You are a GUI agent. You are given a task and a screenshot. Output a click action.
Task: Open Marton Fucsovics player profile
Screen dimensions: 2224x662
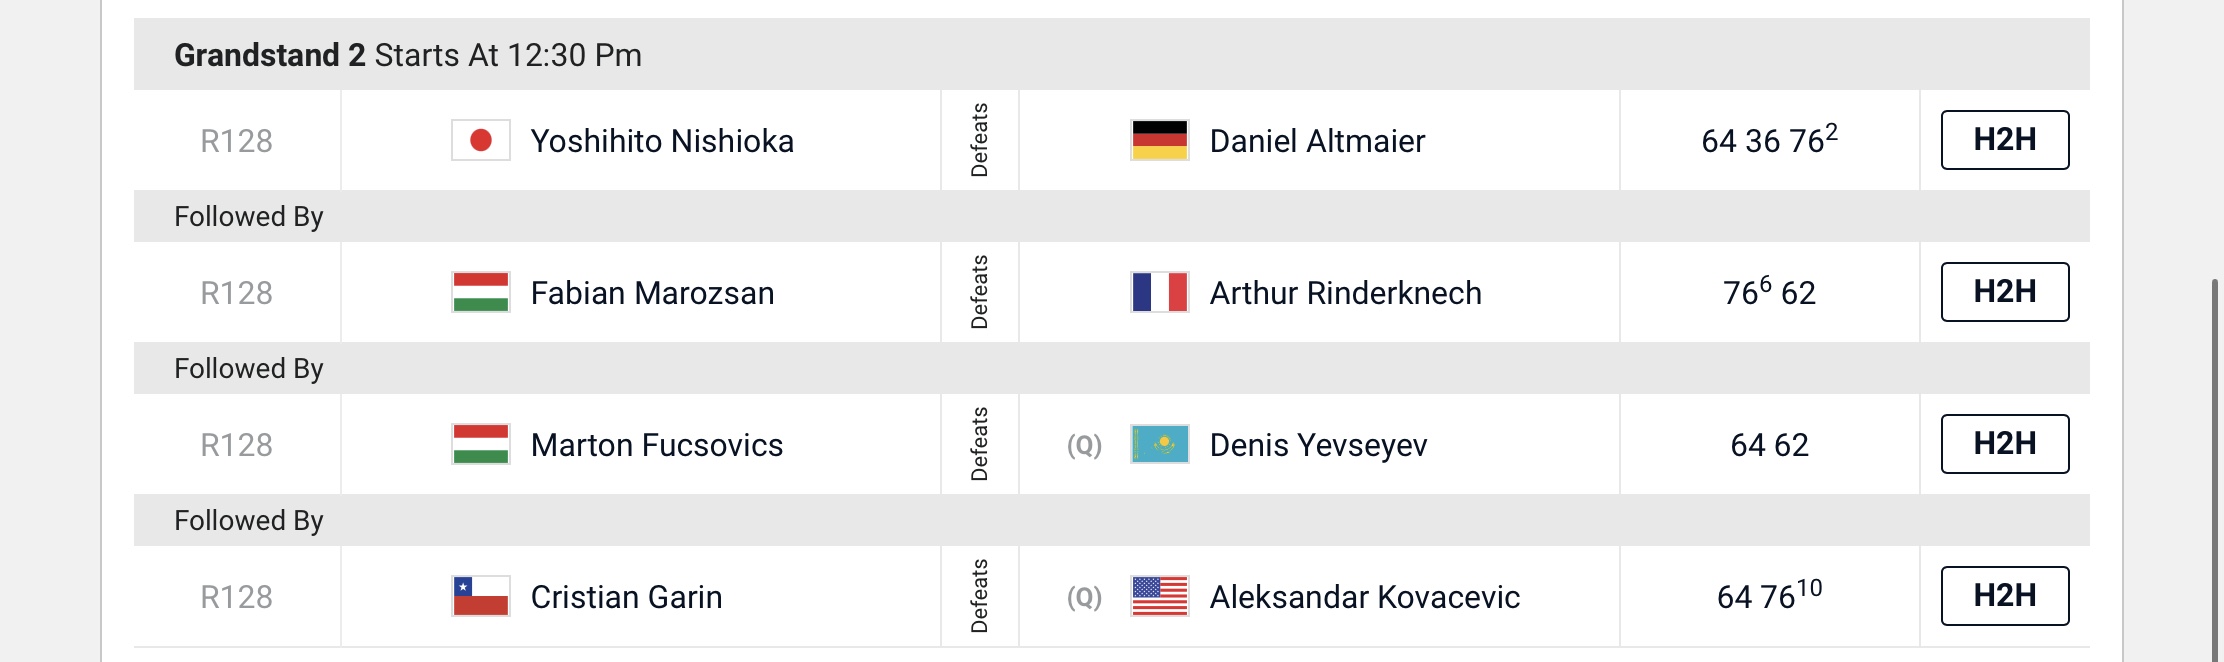[657, 445]
